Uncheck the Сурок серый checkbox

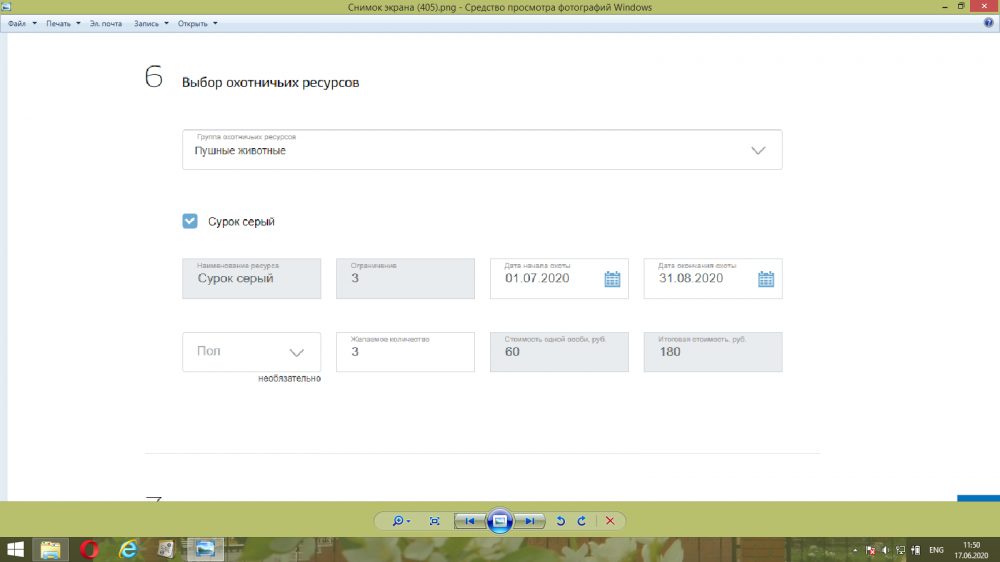190,221
